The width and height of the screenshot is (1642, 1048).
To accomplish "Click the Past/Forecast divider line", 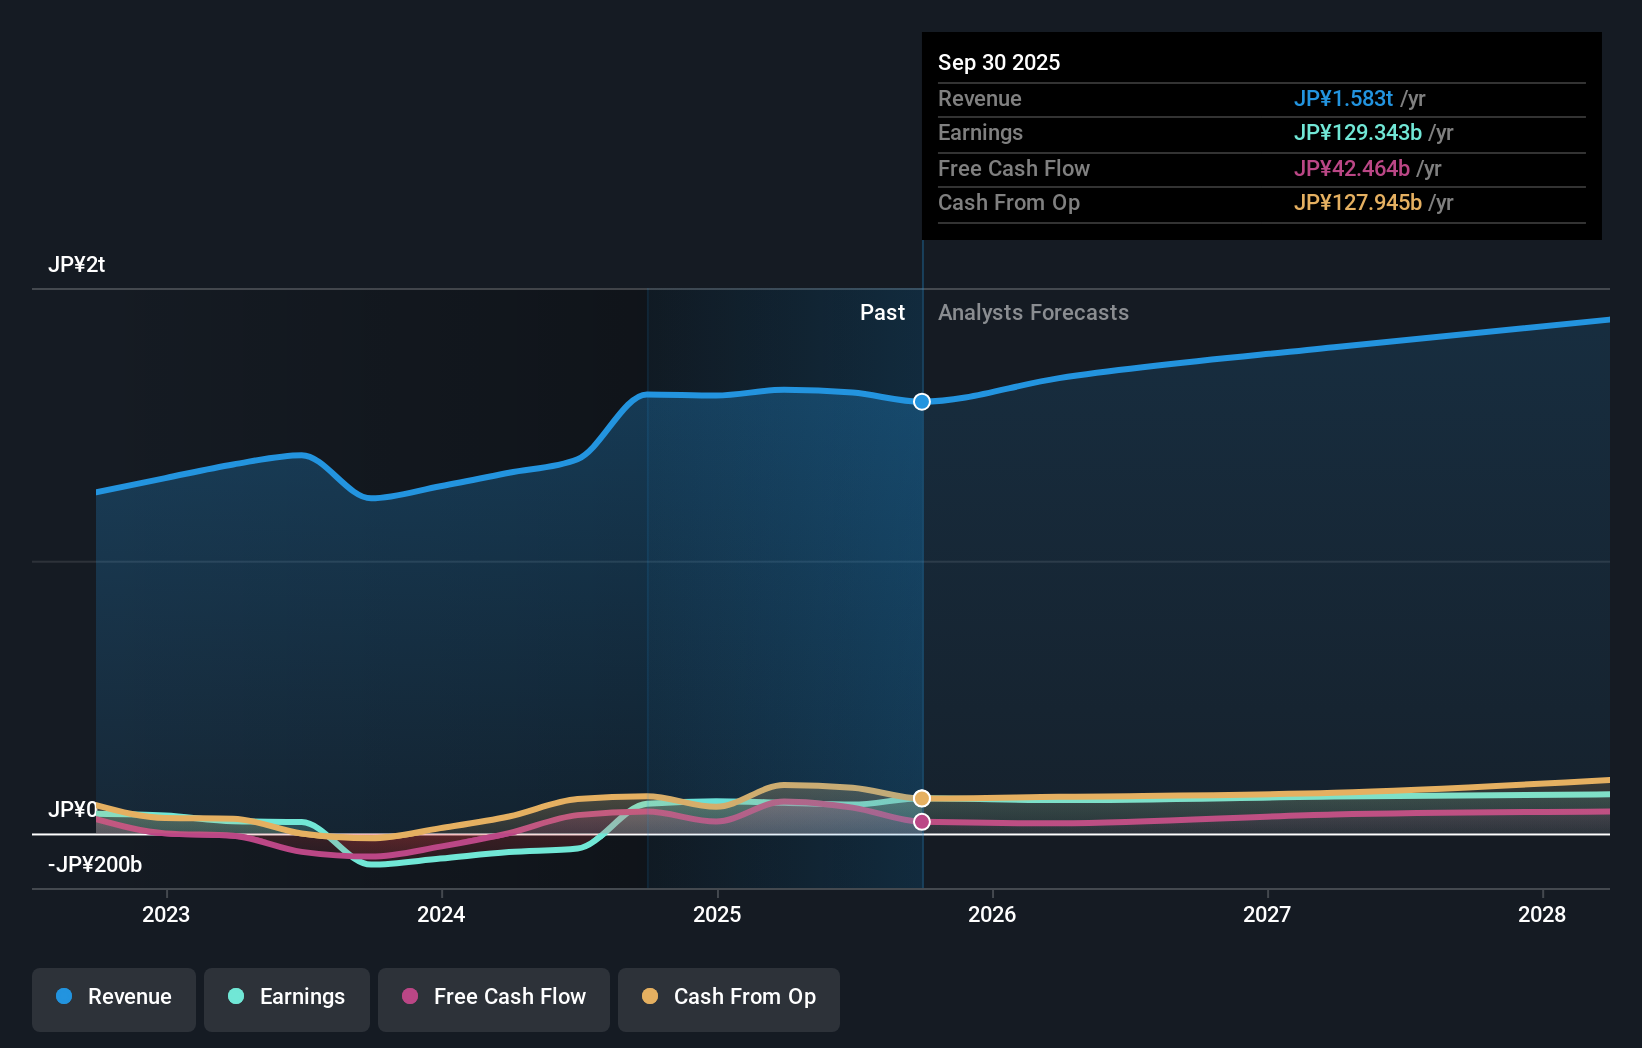I will point(921,600).
